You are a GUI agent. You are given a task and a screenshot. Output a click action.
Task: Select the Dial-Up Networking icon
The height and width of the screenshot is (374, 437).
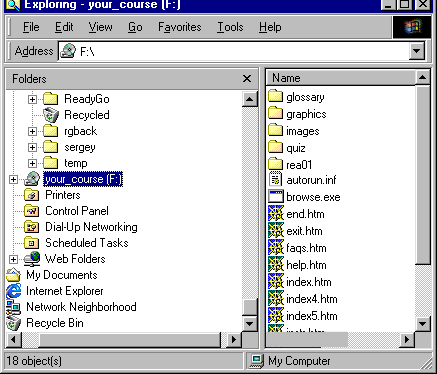32,227
